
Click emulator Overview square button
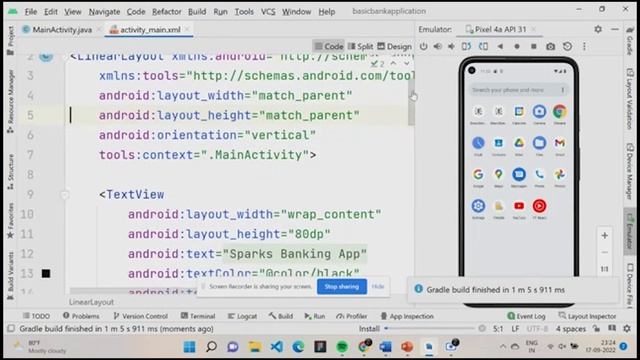coord(533,47)
